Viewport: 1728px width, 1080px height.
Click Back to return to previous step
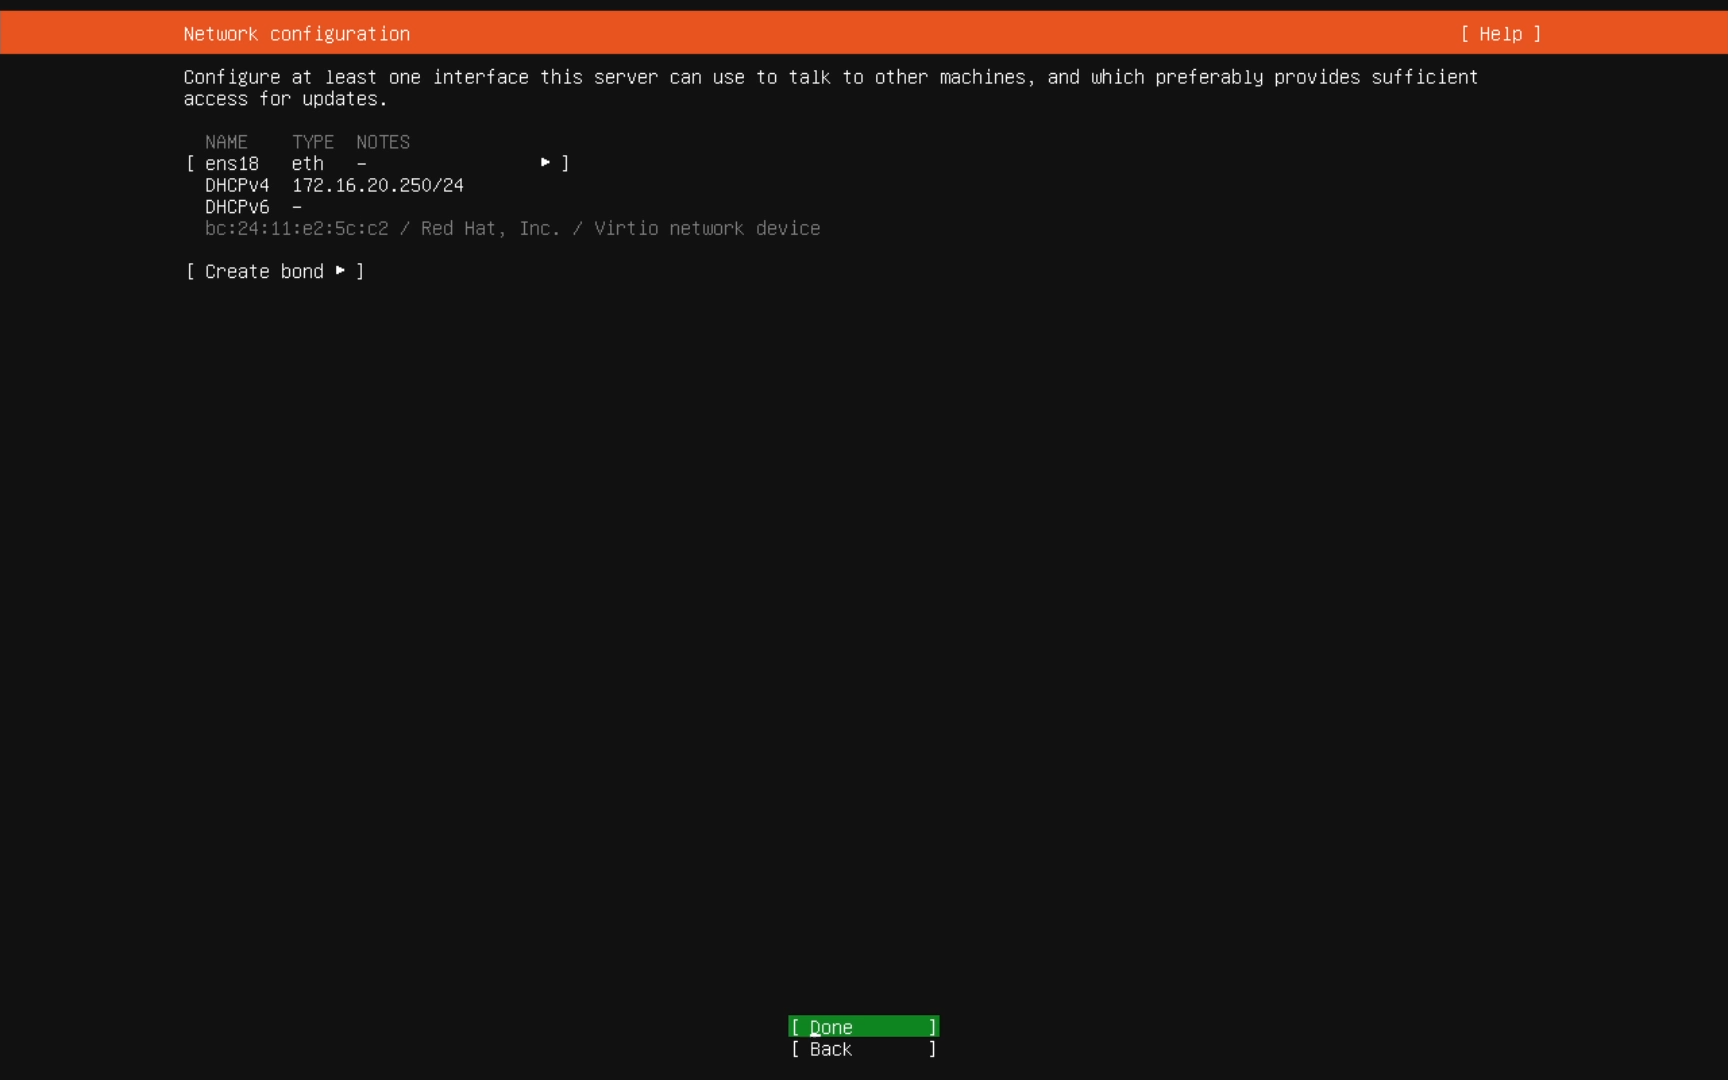862,1049
